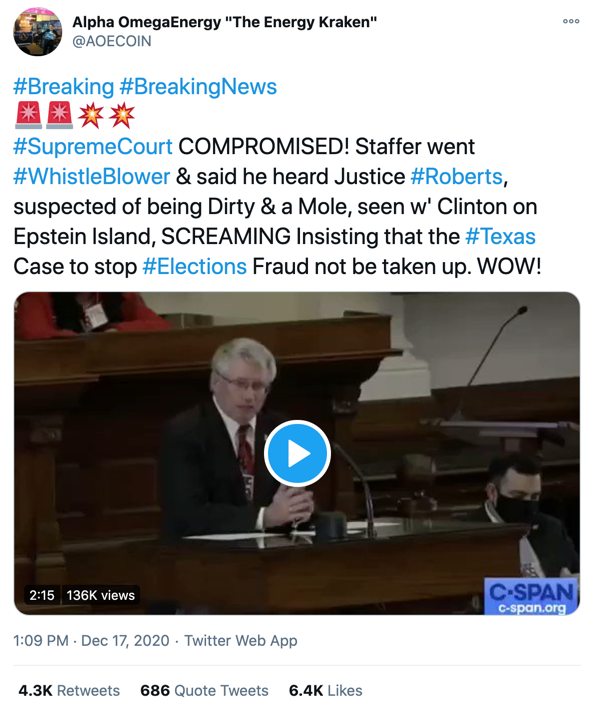Image resolution: width=593 pixels, height=710 pixels.
Task: Click the AOECOIN profile avatar
Action: pyautogui.click(x=38, y=32)
